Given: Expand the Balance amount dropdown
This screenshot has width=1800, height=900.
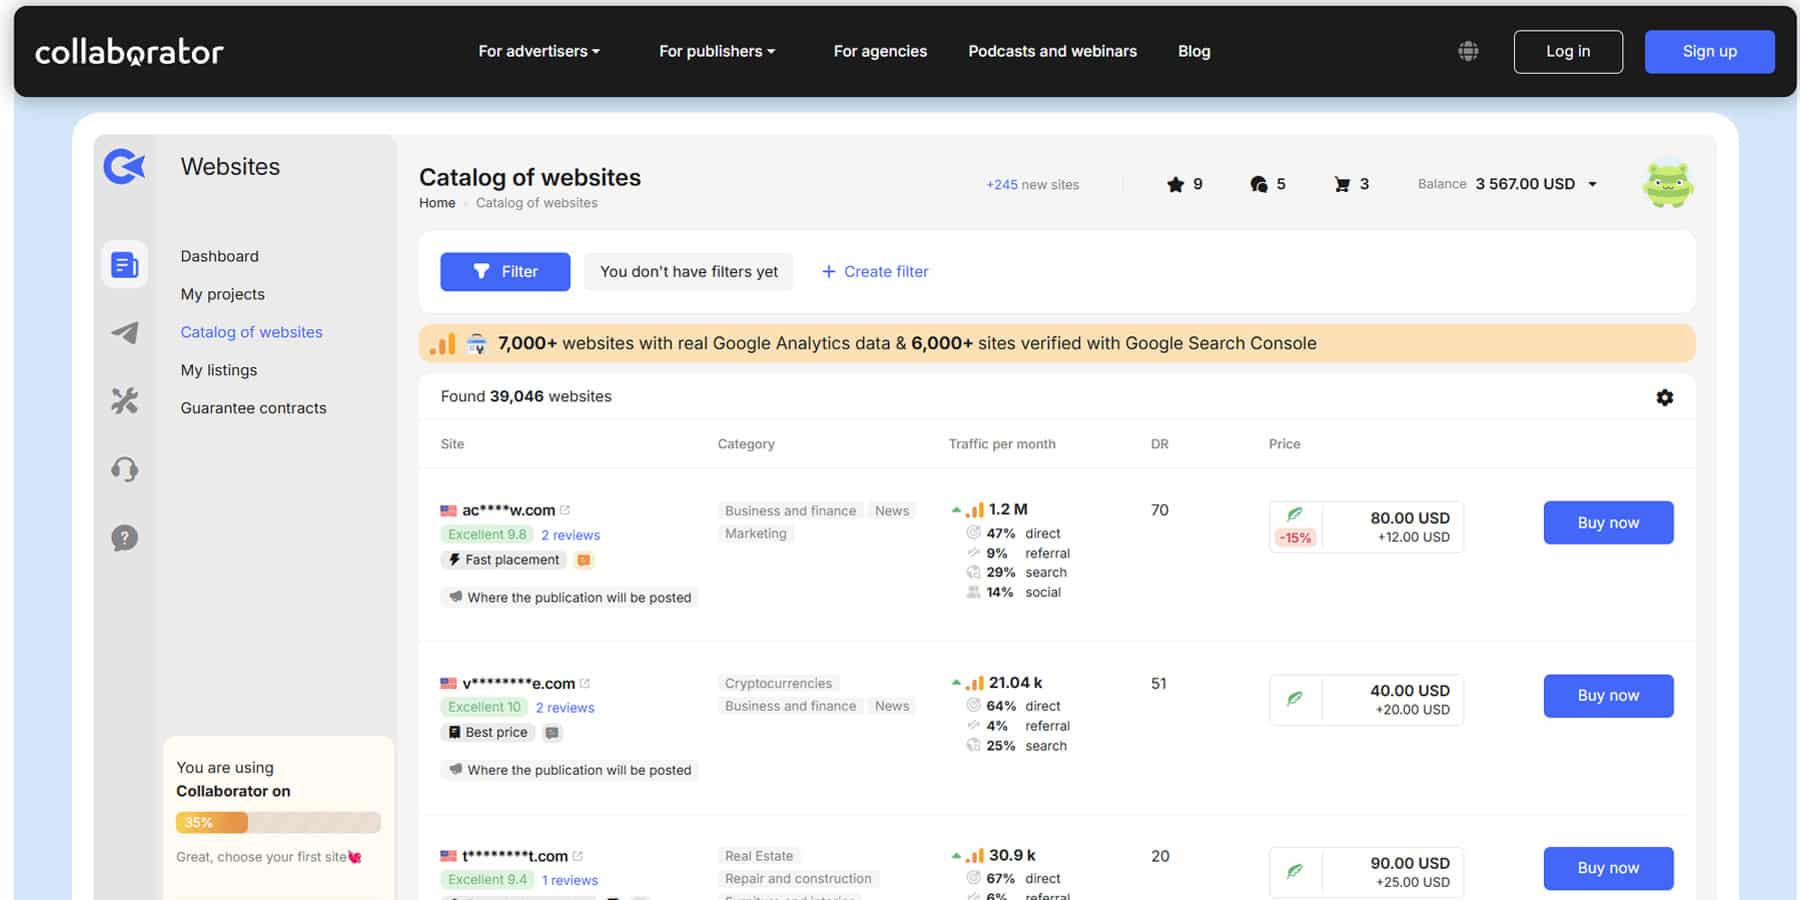Looking at the screenshot, I should pos(1592,184).
